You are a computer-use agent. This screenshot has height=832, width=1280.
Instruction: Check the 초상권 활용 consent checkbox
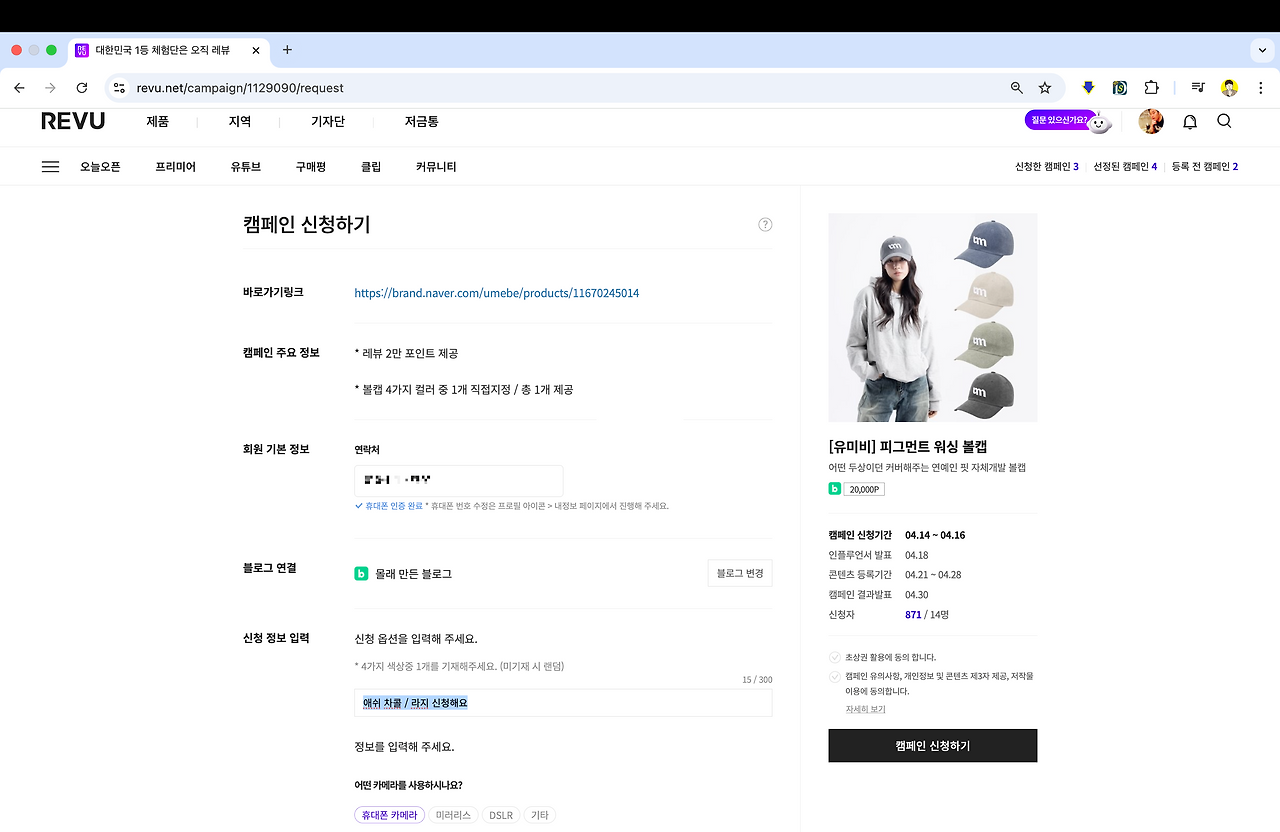coord(833,657)
